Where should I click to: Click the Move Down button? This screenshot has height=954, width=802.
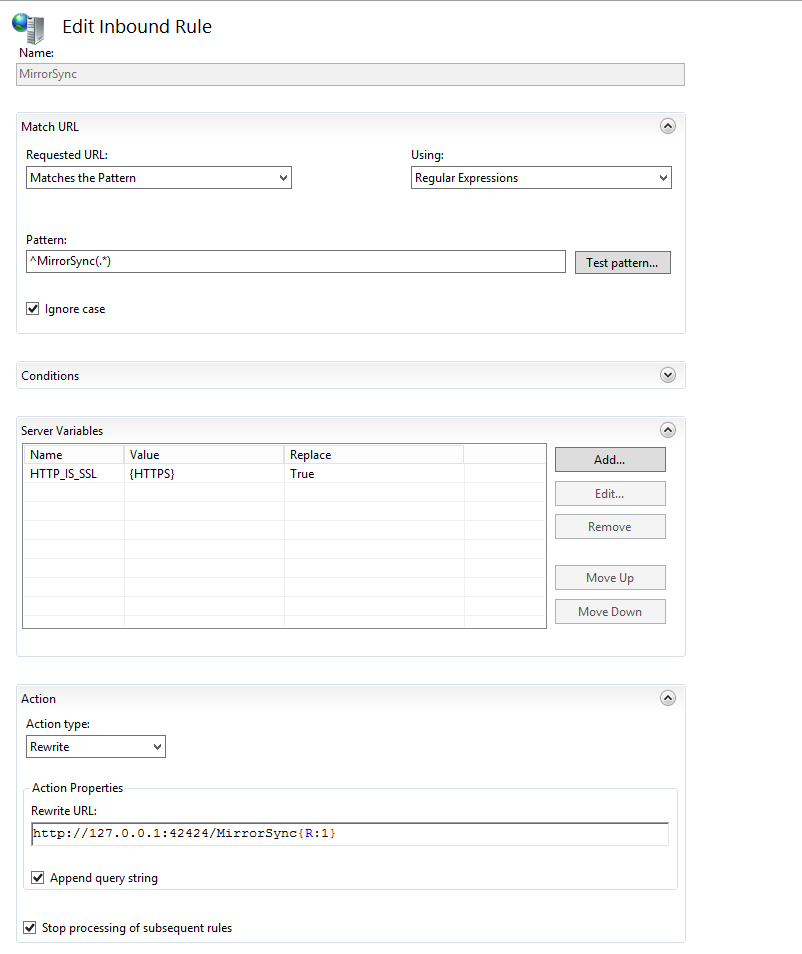coord(610,611)
